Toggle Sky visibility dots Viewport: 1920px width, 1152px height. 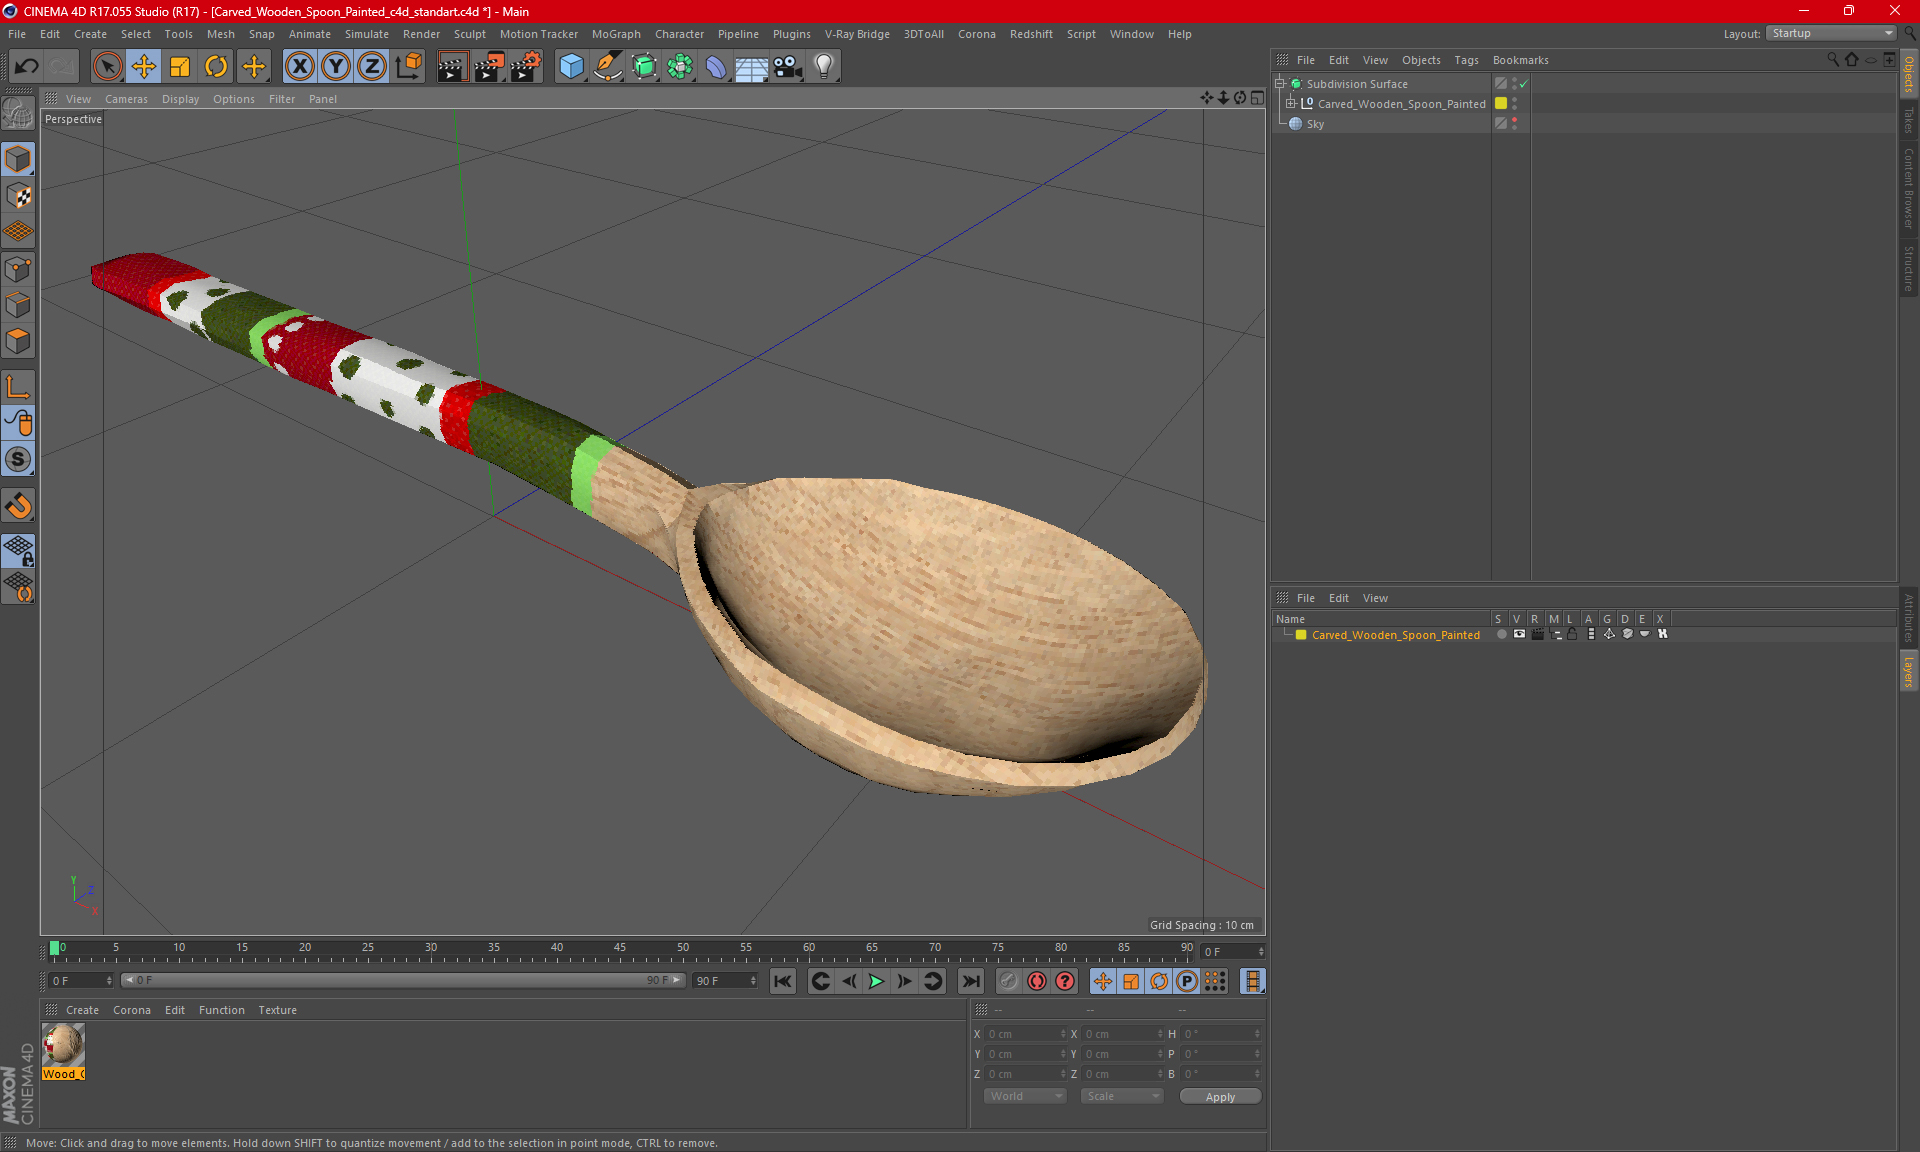[x=1514, y=123]
